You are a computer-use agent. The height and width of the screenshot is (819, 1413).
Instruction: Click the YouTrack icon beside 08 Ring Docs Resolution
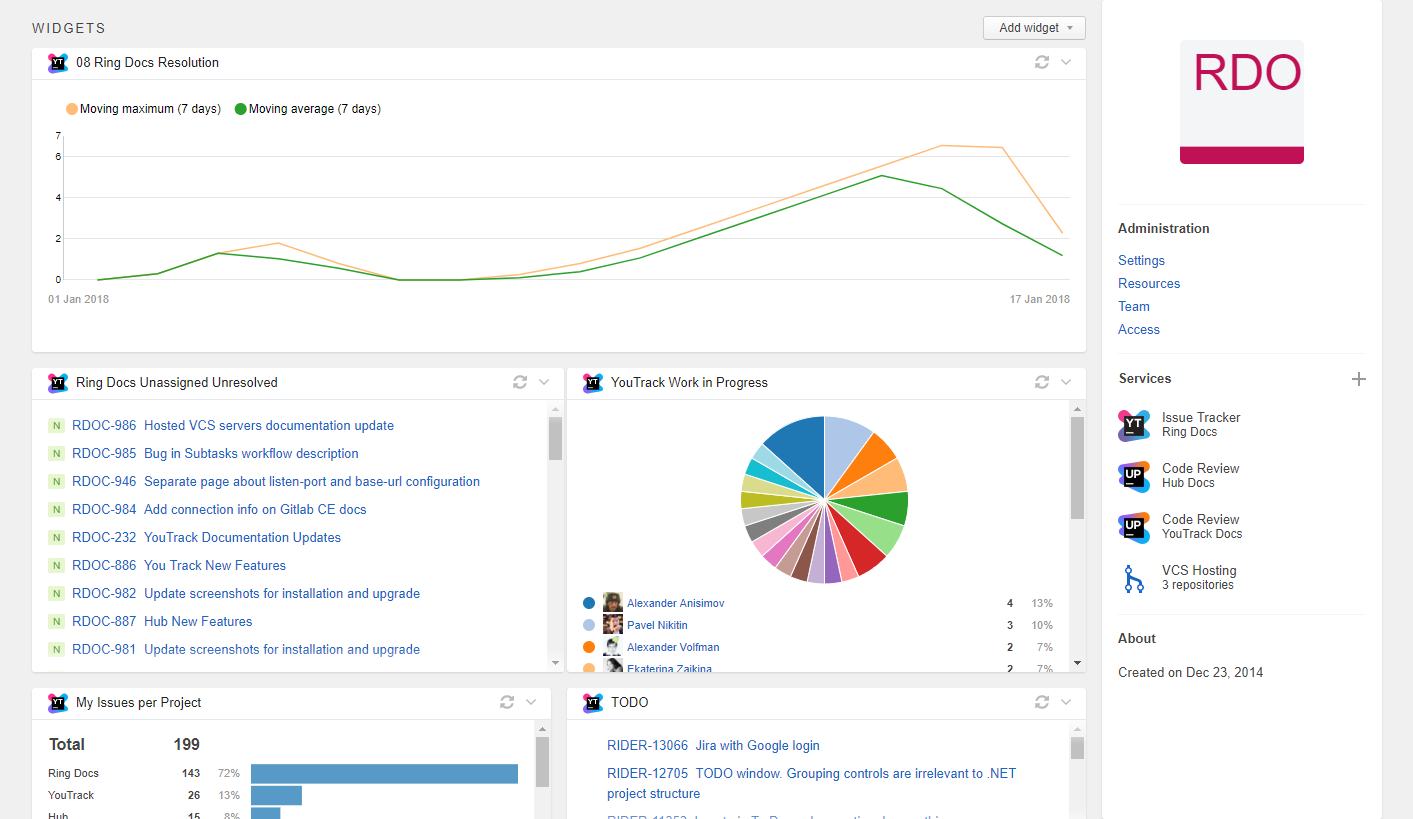pyautogui.click(x=58, y=63)
